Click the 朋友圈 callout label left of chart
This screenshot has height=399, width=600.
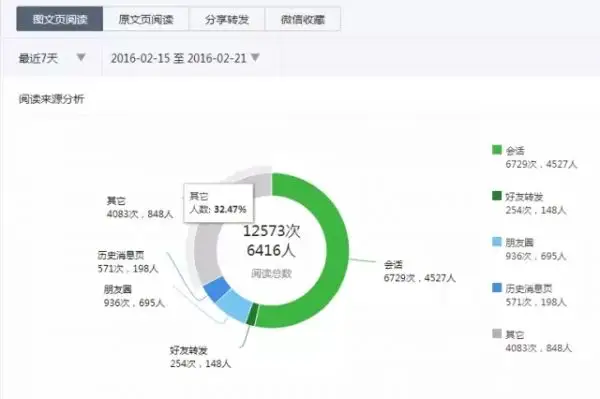point(117,289)
